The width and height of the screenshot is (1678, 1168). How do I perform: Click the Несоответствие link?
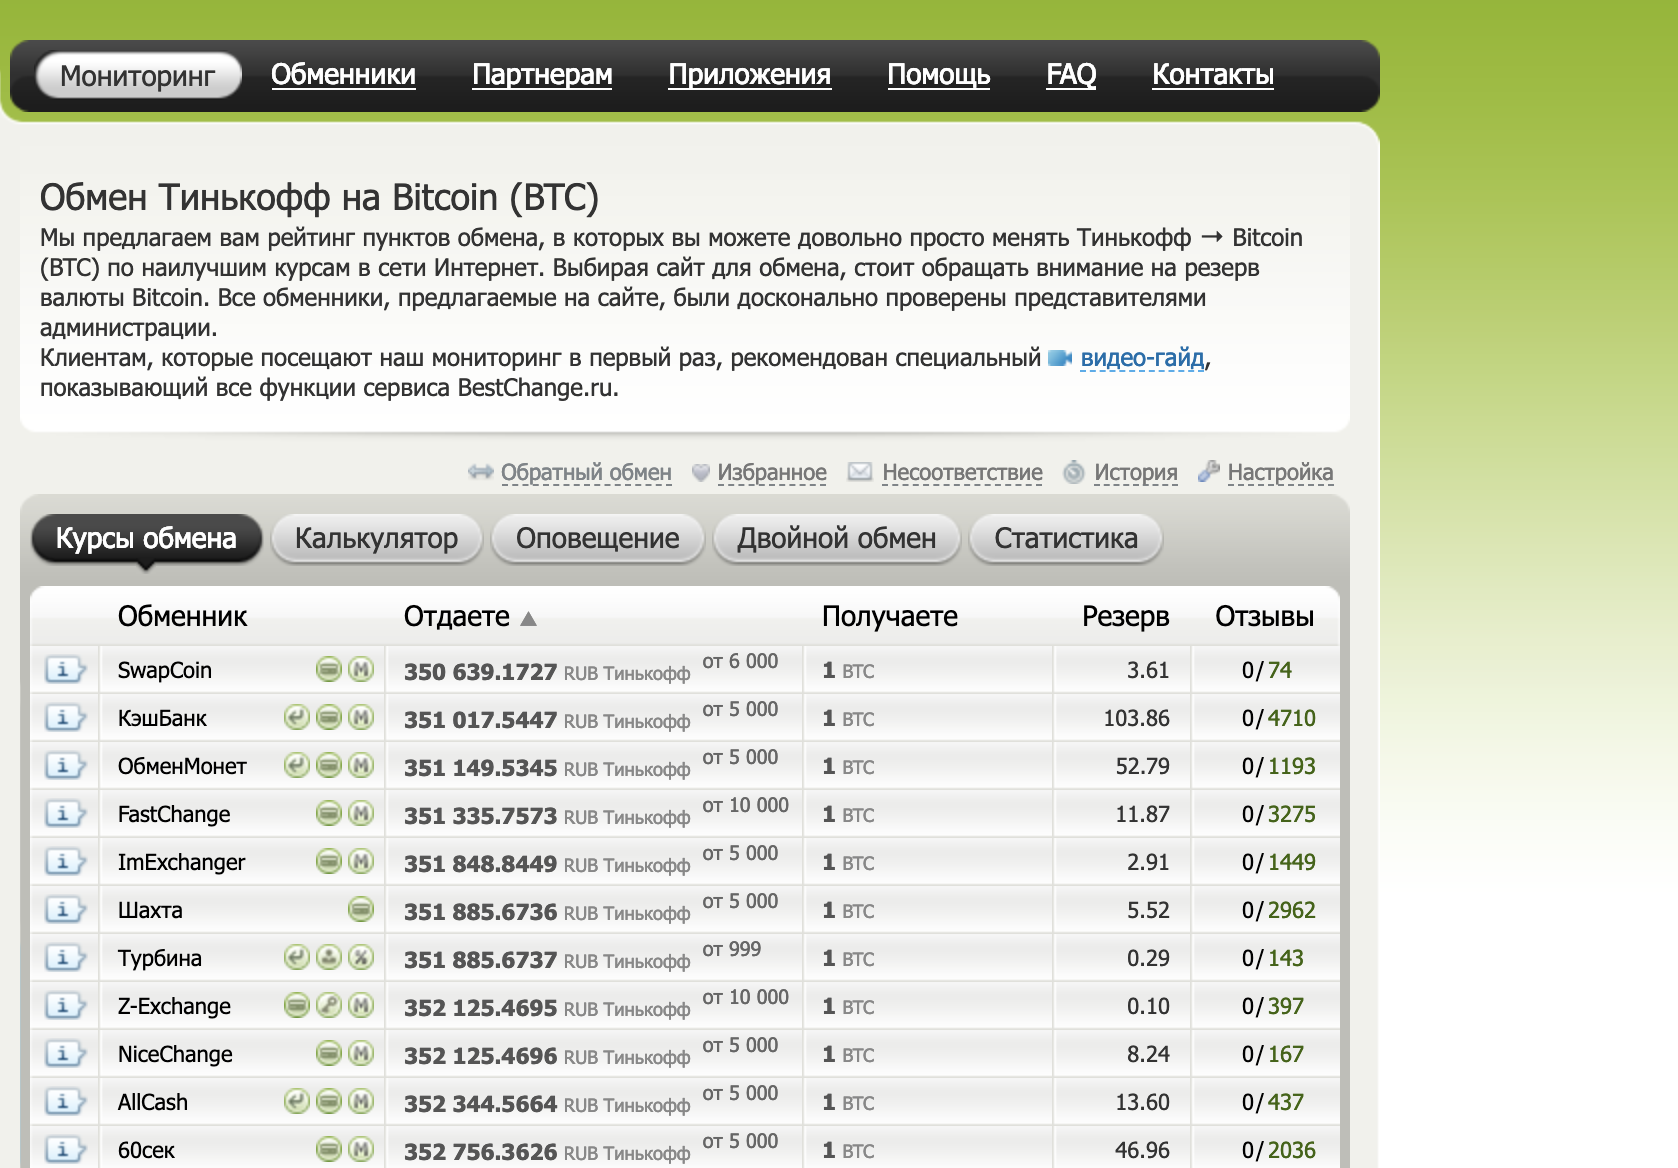pos(962,472)
